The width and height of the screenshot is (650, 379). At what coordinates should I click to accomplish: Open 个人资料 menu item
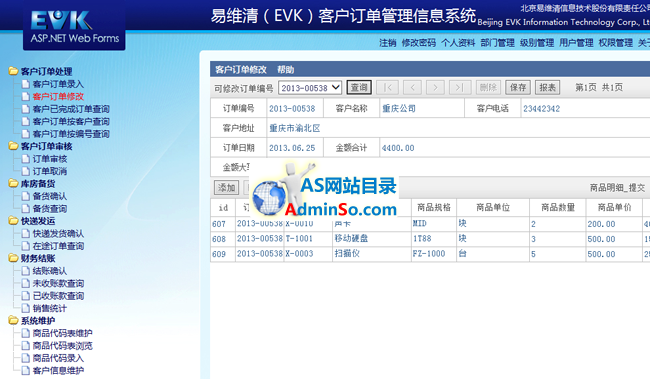(x=458, y=43)
